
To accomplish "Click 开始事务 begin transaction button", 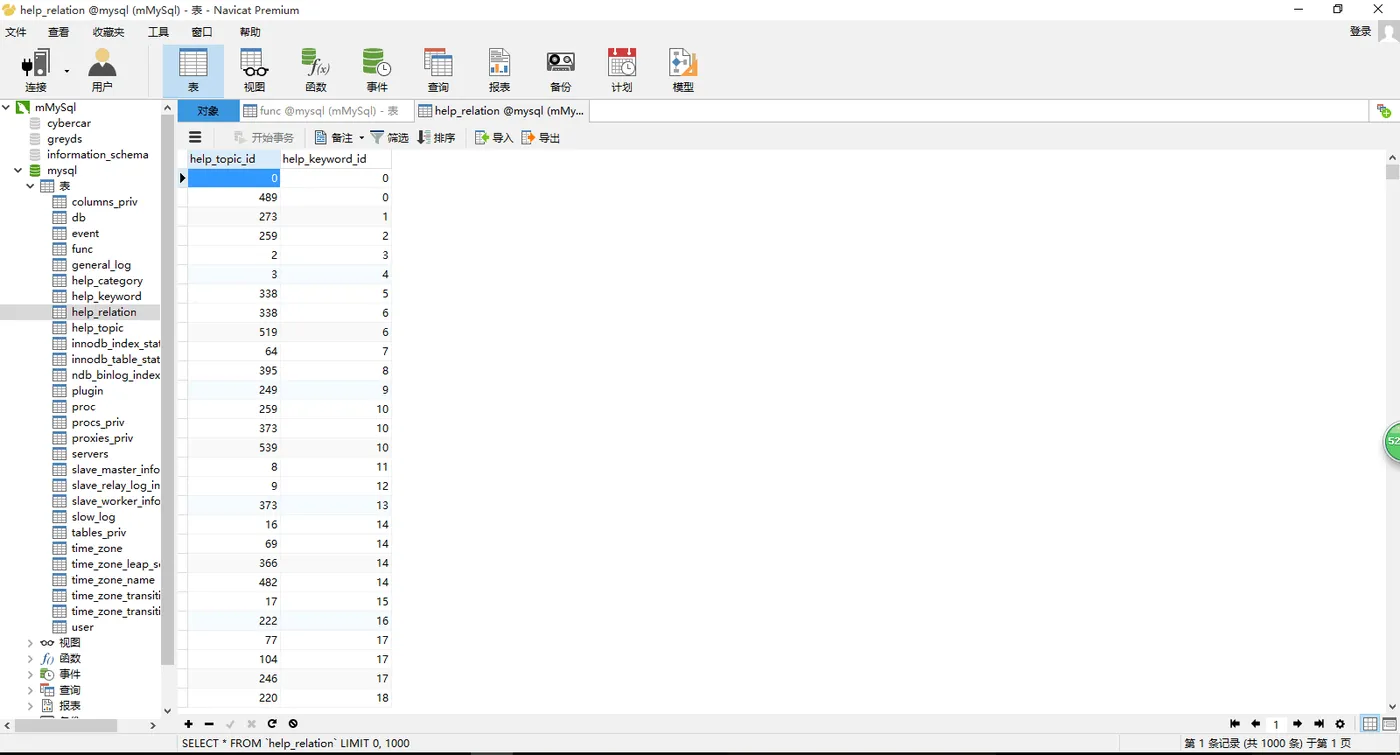I will pyautogui.click(x=264, y=138).
